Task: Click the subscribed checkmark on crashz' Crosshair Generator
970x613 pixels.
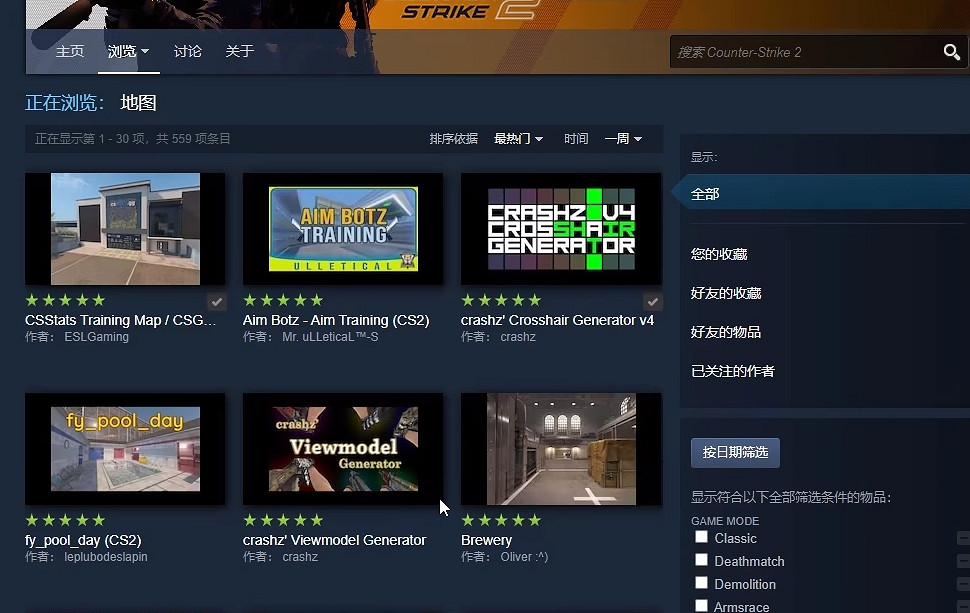Action: point(652,300)
